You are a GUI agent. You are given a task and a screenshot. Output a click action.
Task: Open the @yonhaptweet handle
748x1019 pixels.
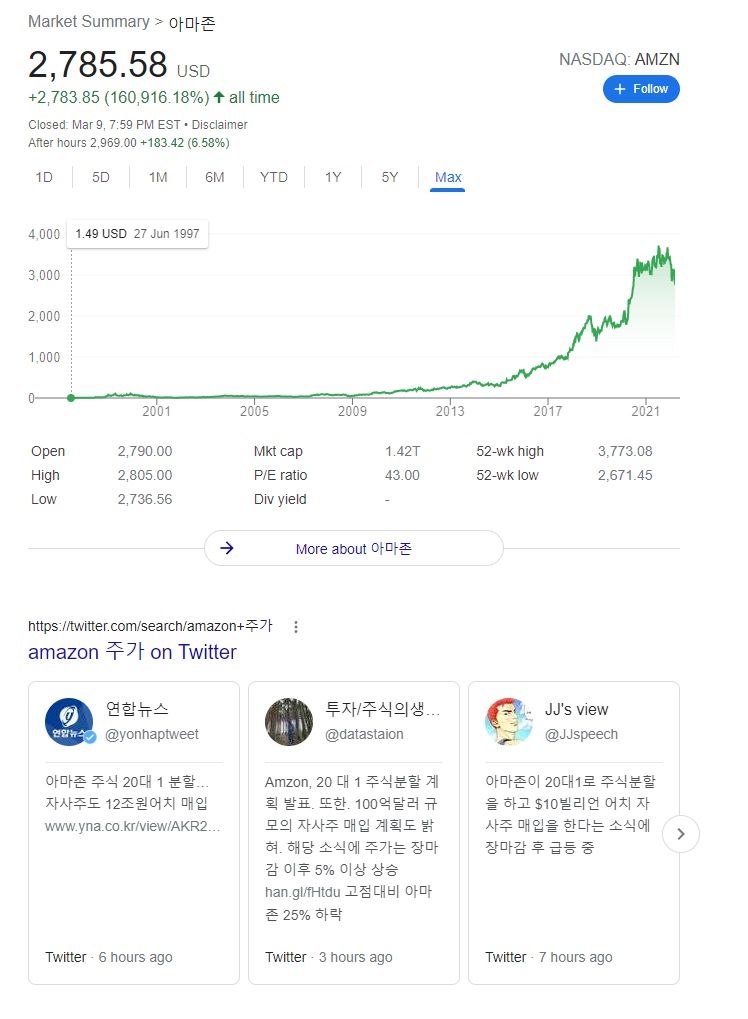coord(152,734)
